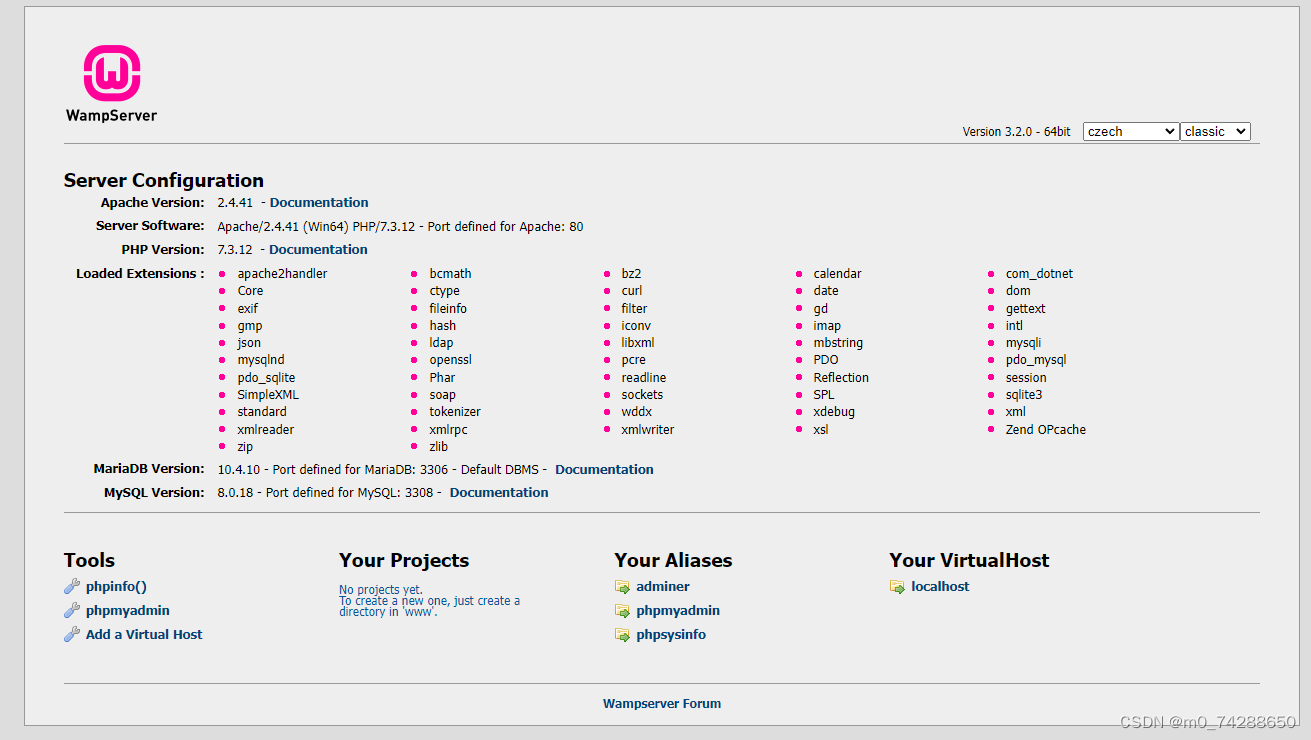Image resolution: width=1311 pixels, height=740 pixels.
Task: Click the 'Version 3.2.0 - 64bit' text
Action: (x=1016, y=132)
